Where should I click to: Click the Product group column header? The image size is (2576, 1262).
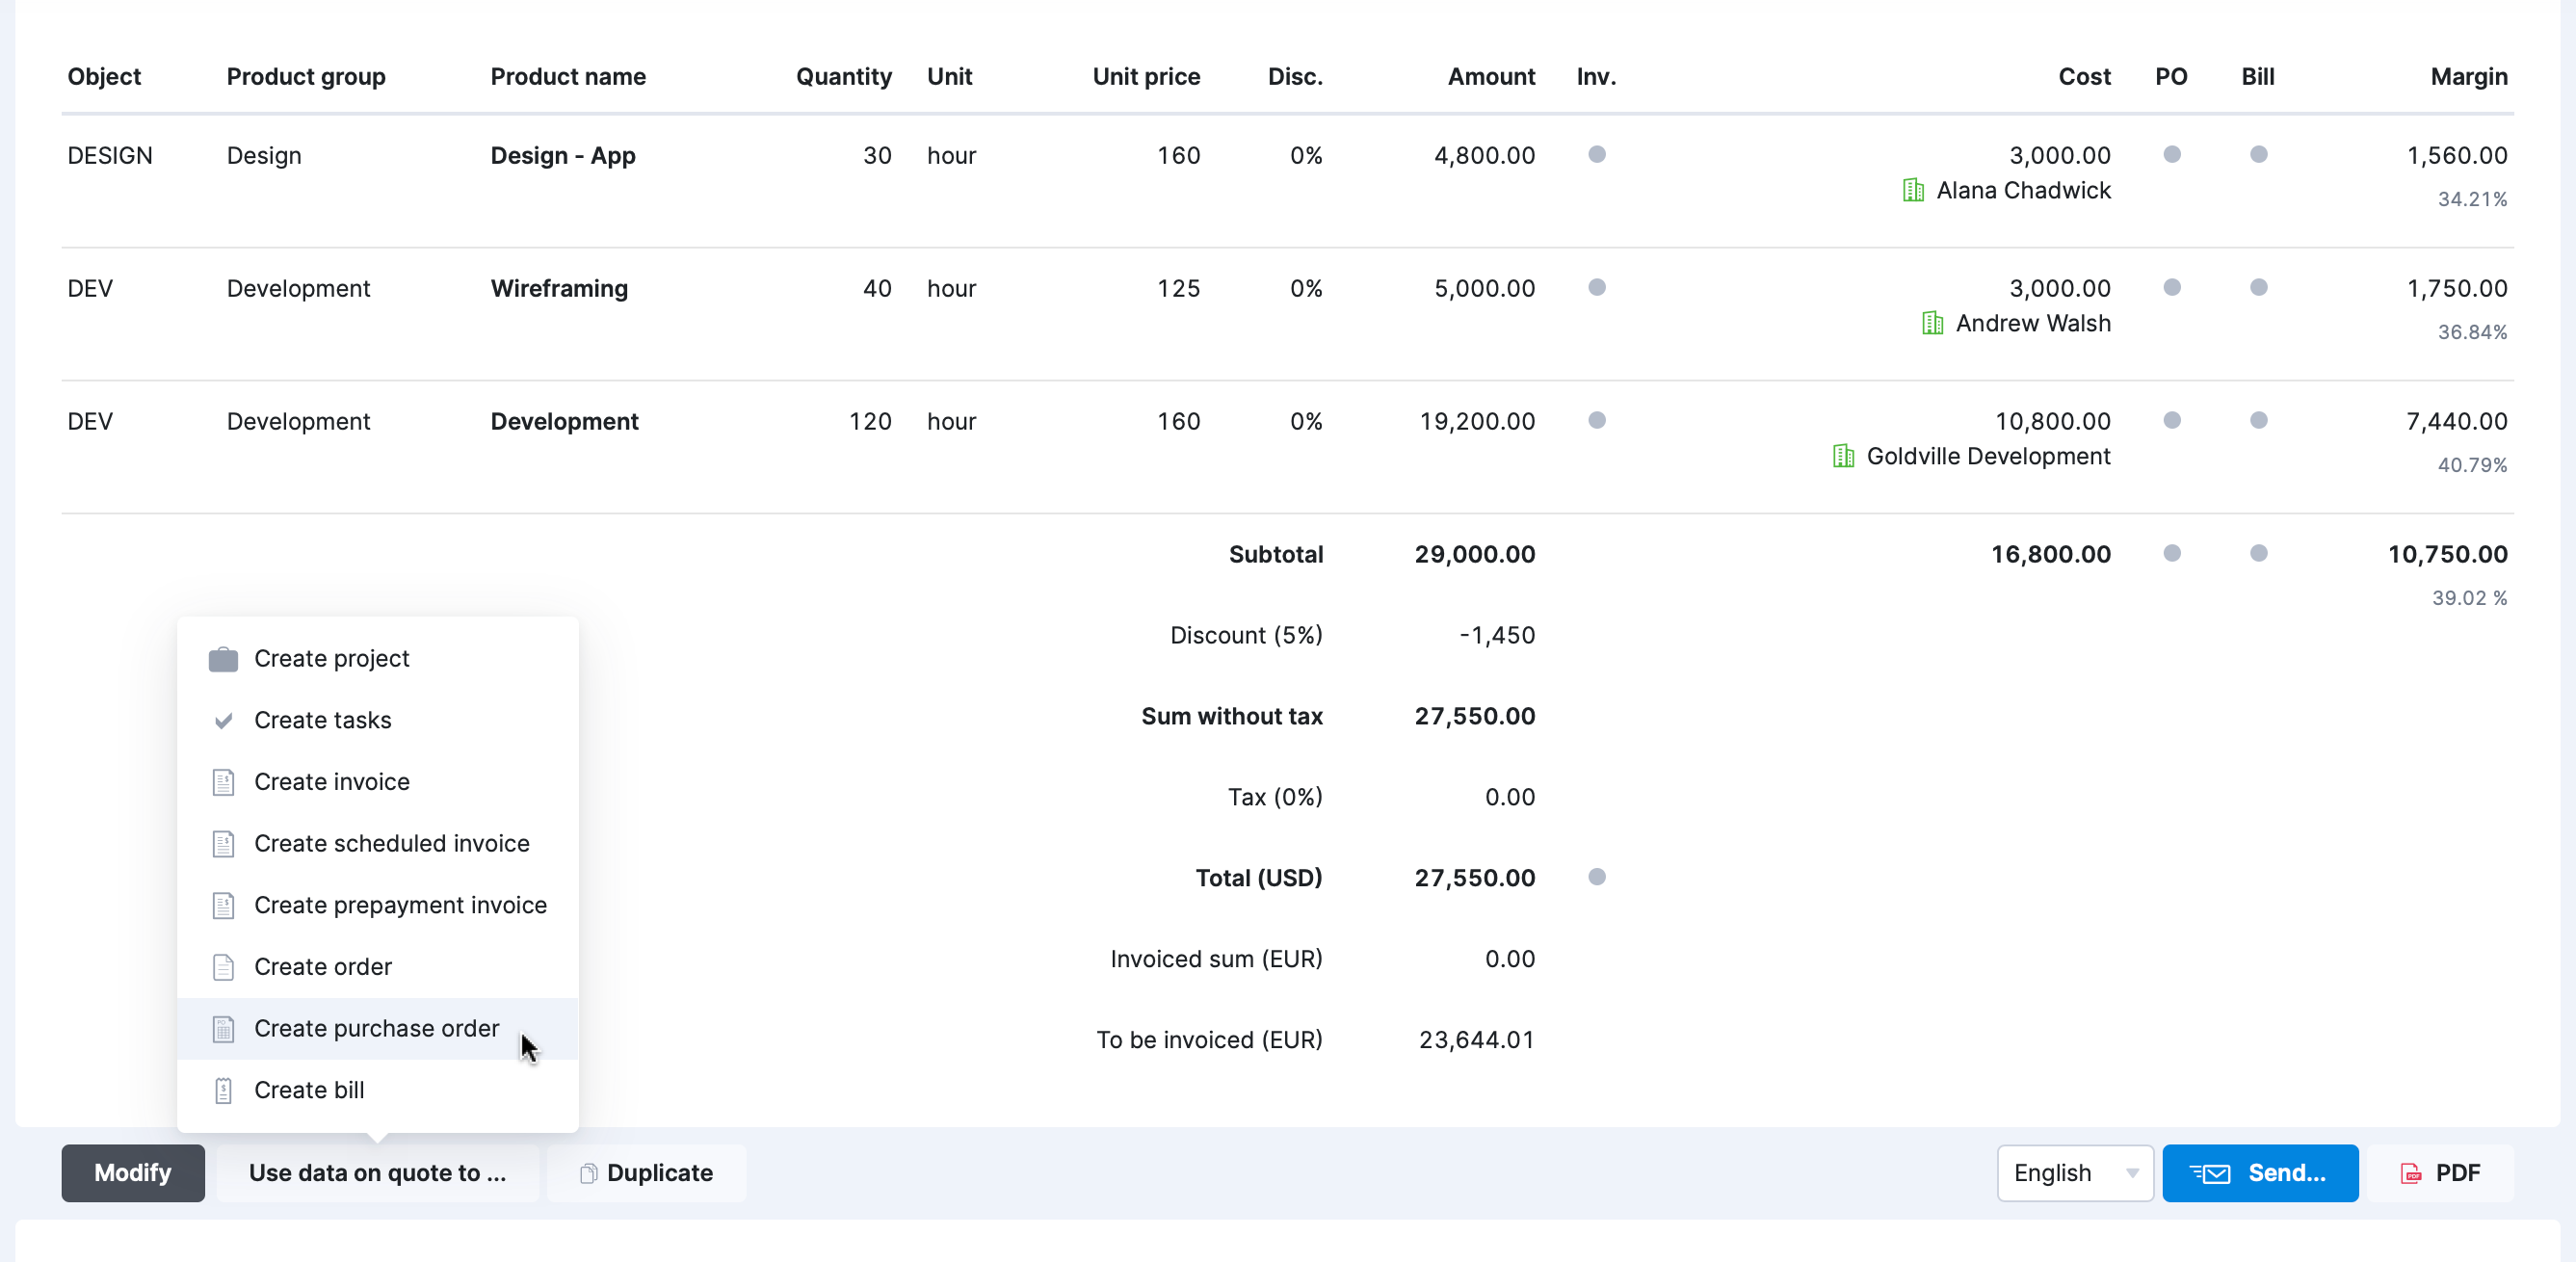coord(306,77)
